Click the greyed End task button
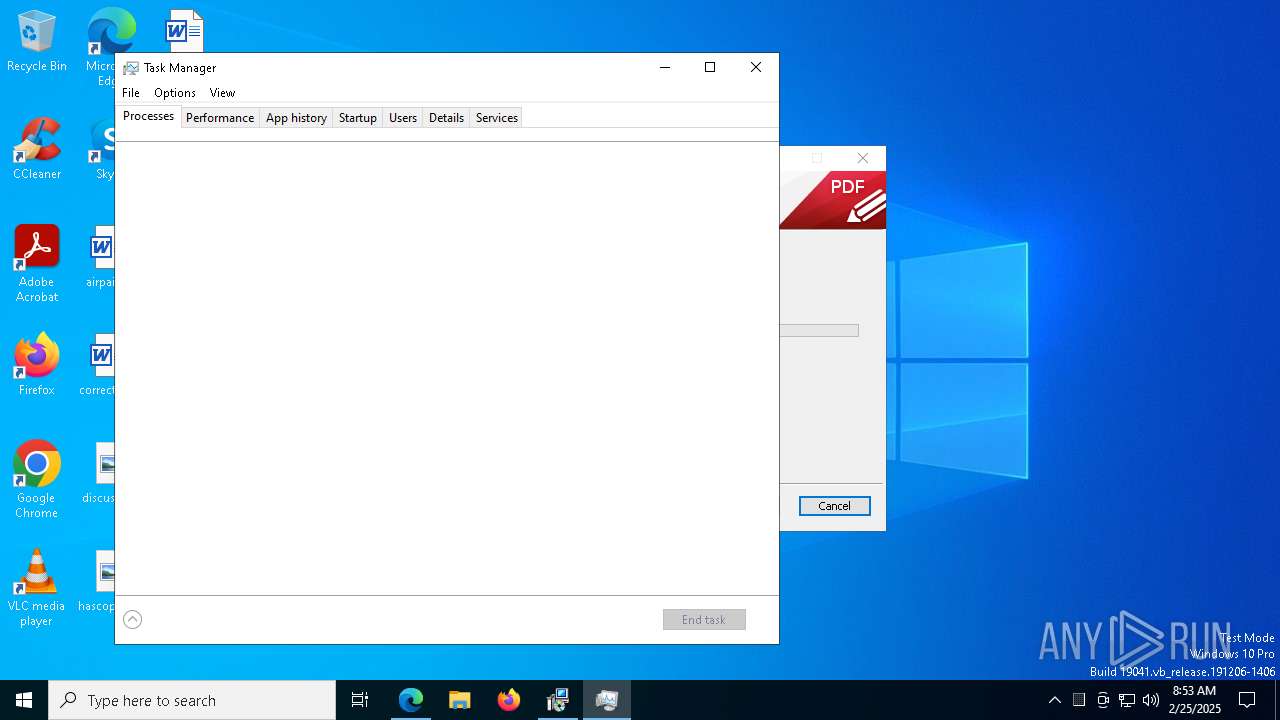 (x=704, y=620)
